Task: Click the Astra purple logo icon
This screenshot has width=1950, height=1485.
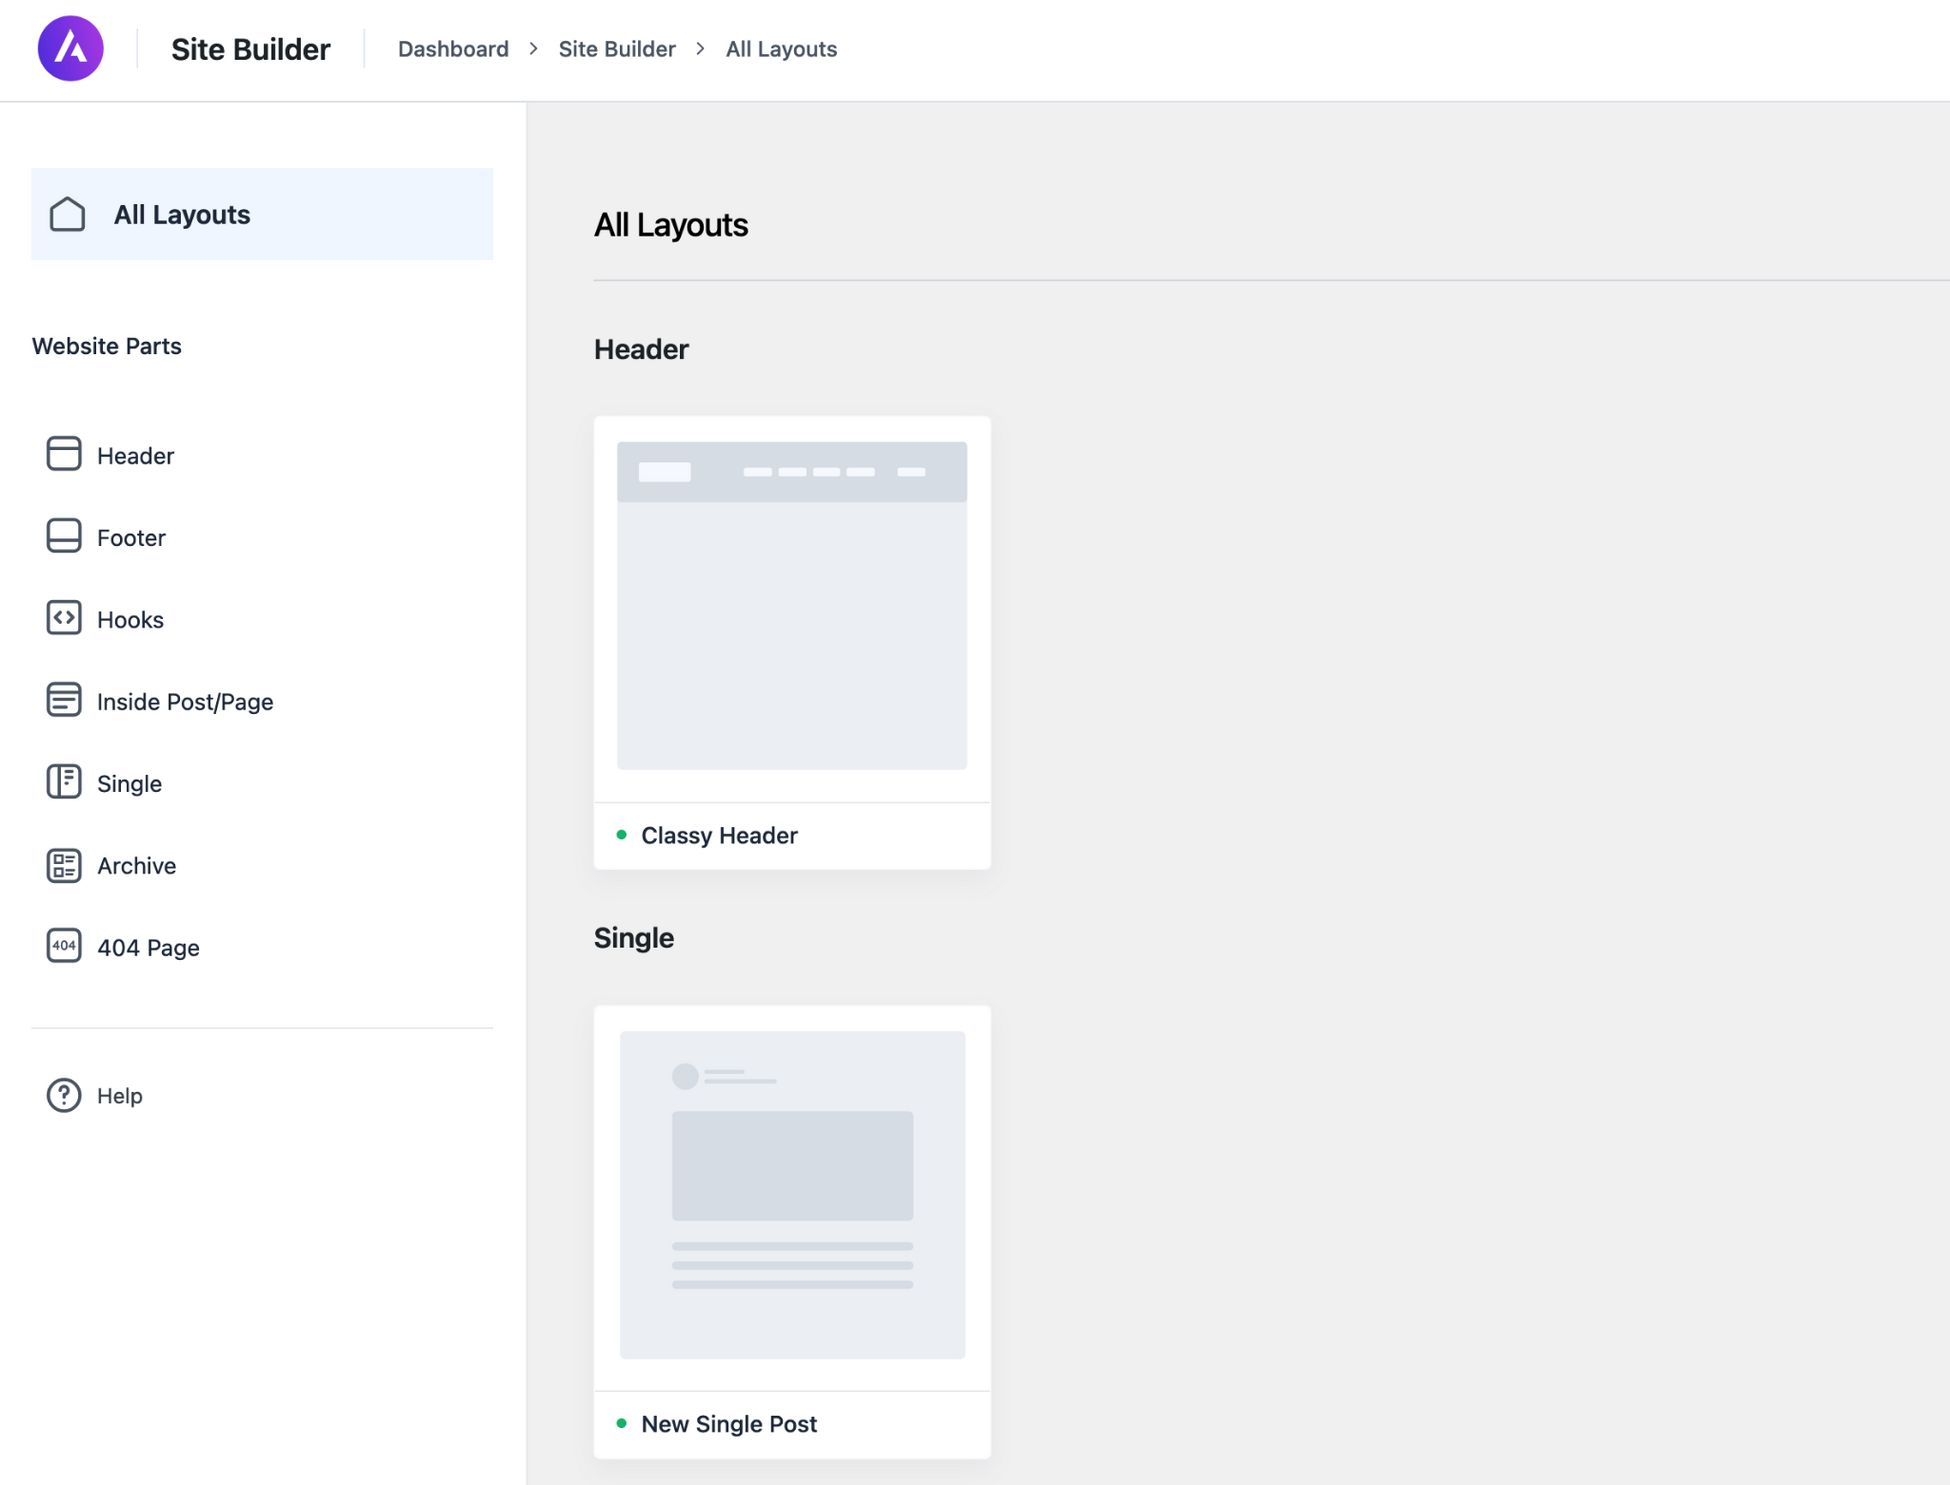Action: coord(70,48)
